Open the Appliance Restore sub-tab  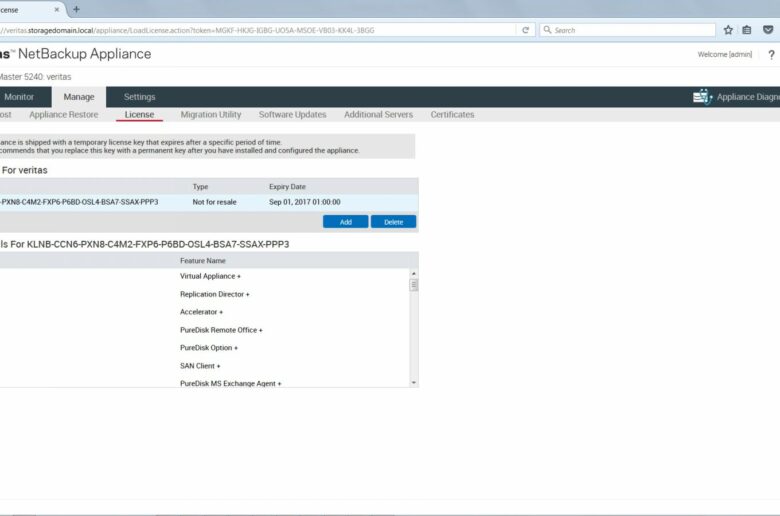coord(64,114)
